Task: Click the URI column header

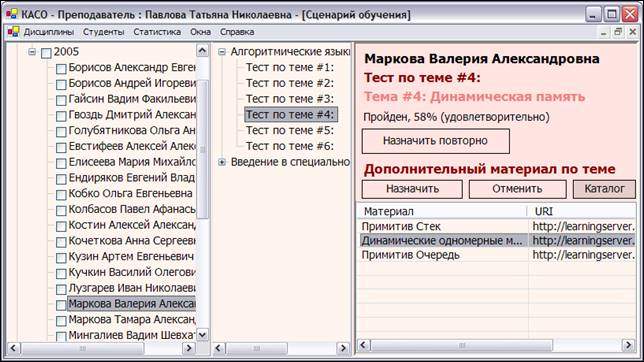Action: 582,211
